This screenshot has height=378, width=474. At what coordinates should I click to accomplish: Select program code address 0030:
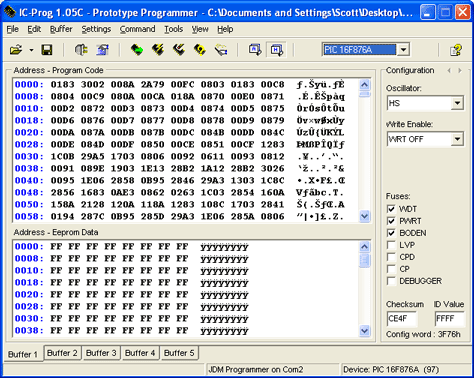click(x=29, y=157)
